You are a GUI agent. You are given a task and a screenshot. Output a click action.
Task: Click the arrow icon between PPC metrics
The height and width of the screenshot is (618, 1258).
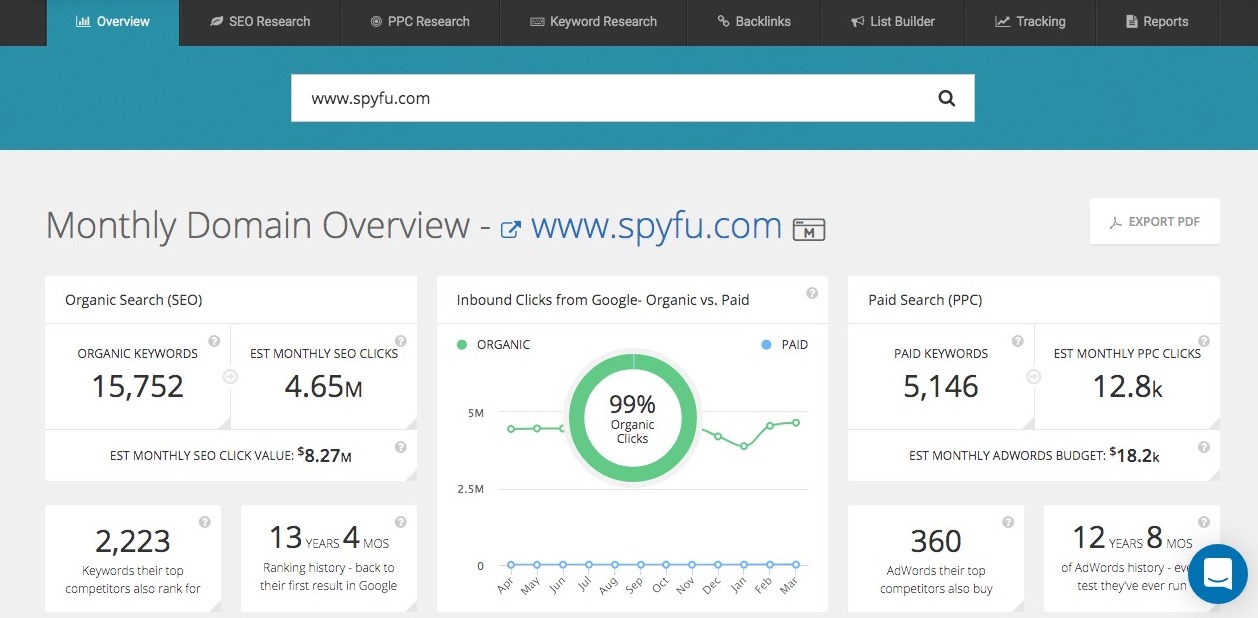pyautogui.click(x=1034, y=377)
